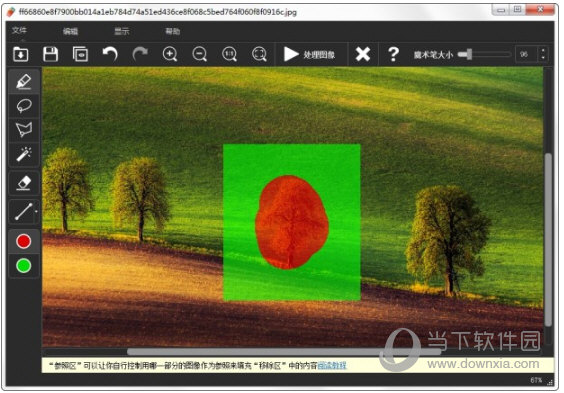Select the lasso tool
Viewport: 564px width, 393px height.
[24, 106]
